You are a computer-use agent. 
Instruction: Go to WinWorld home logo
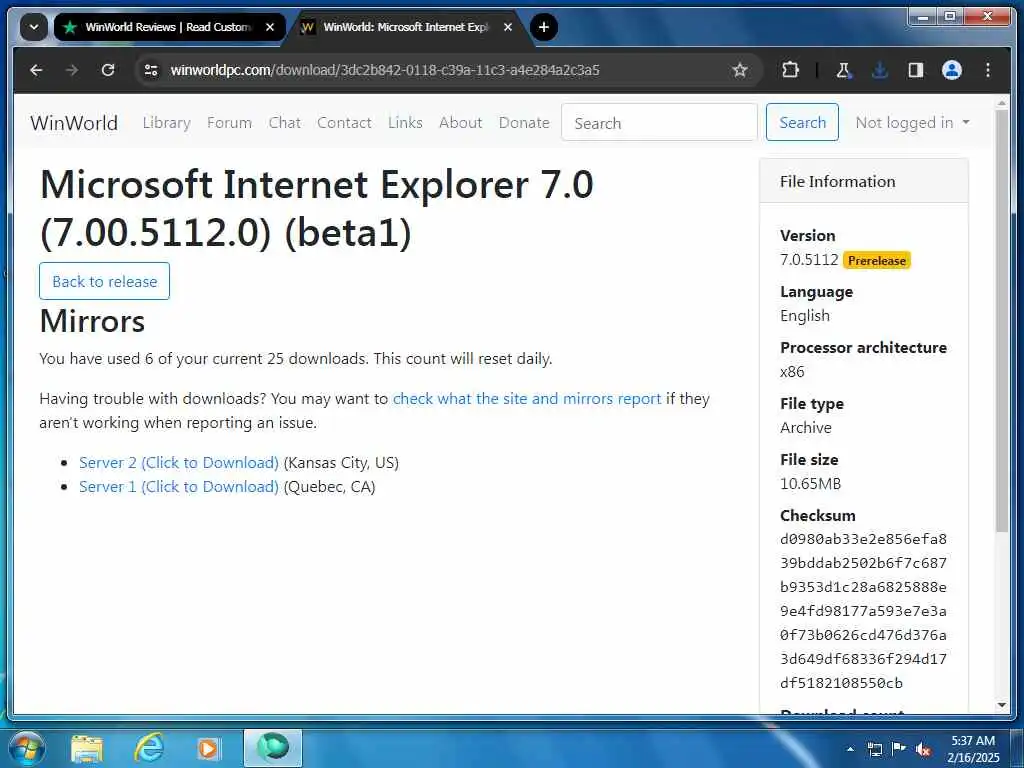[x=74, y=123]
